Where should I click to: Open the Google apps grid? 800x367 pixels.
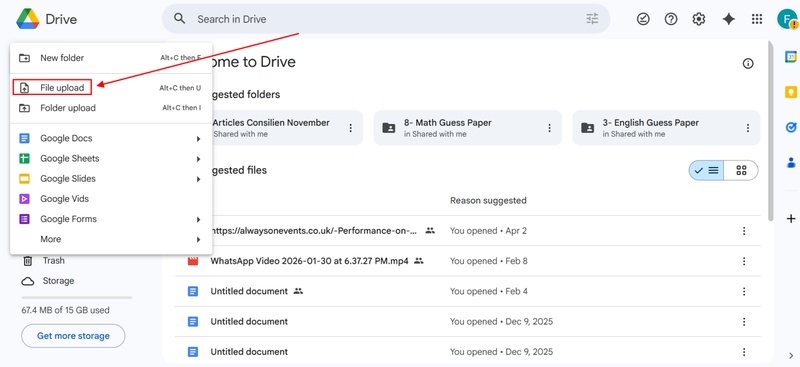click(757, 19)
